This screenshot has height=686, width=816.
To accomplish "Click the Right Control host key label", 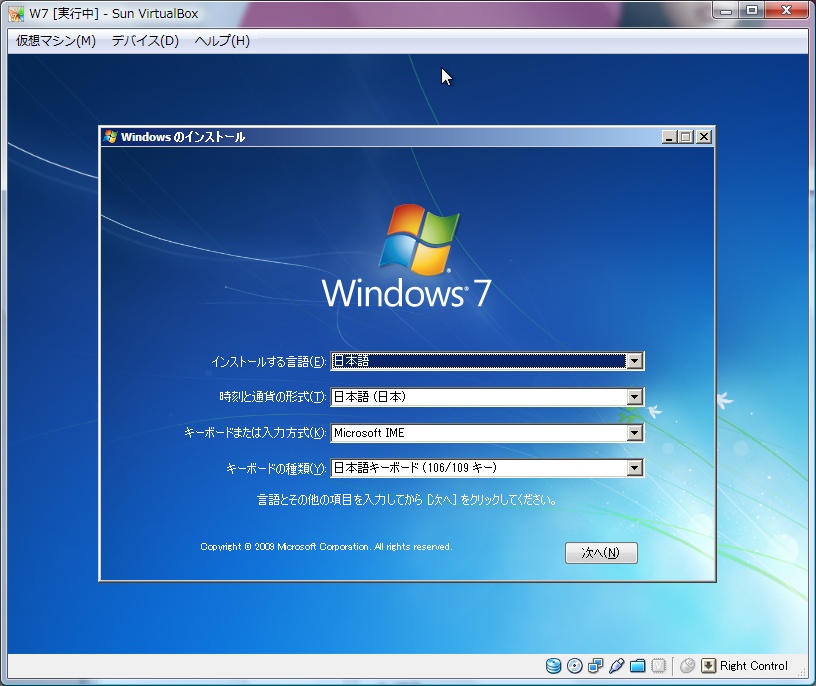I will (754, 666).
